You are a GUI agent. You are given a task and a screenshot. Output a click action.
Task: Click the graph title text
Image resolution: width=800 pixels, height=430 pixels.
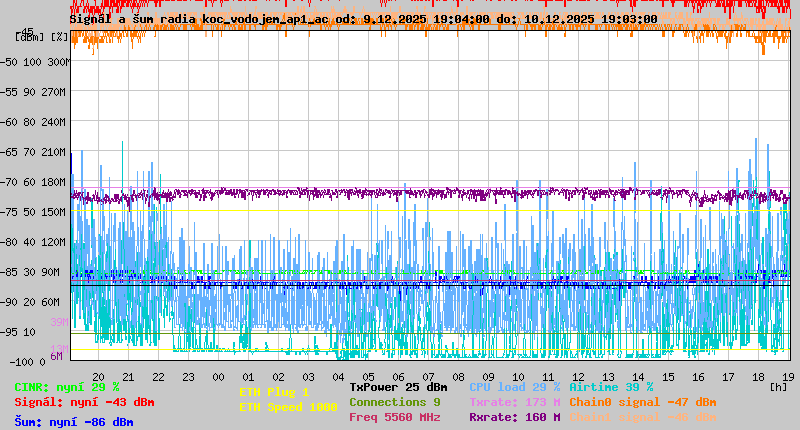(363, 19)
